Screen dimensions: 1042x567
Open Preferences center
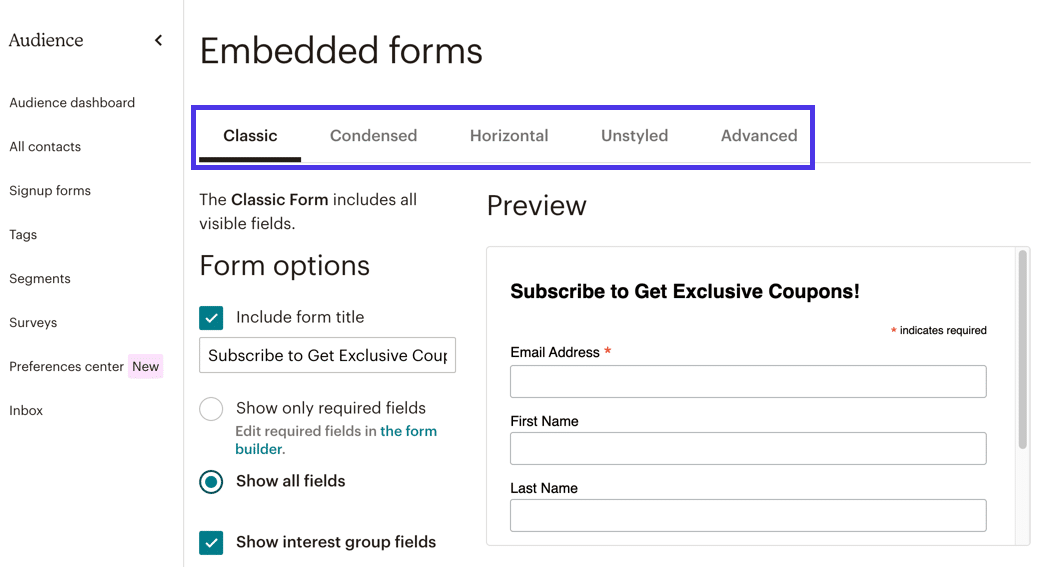tap(67, 367)
